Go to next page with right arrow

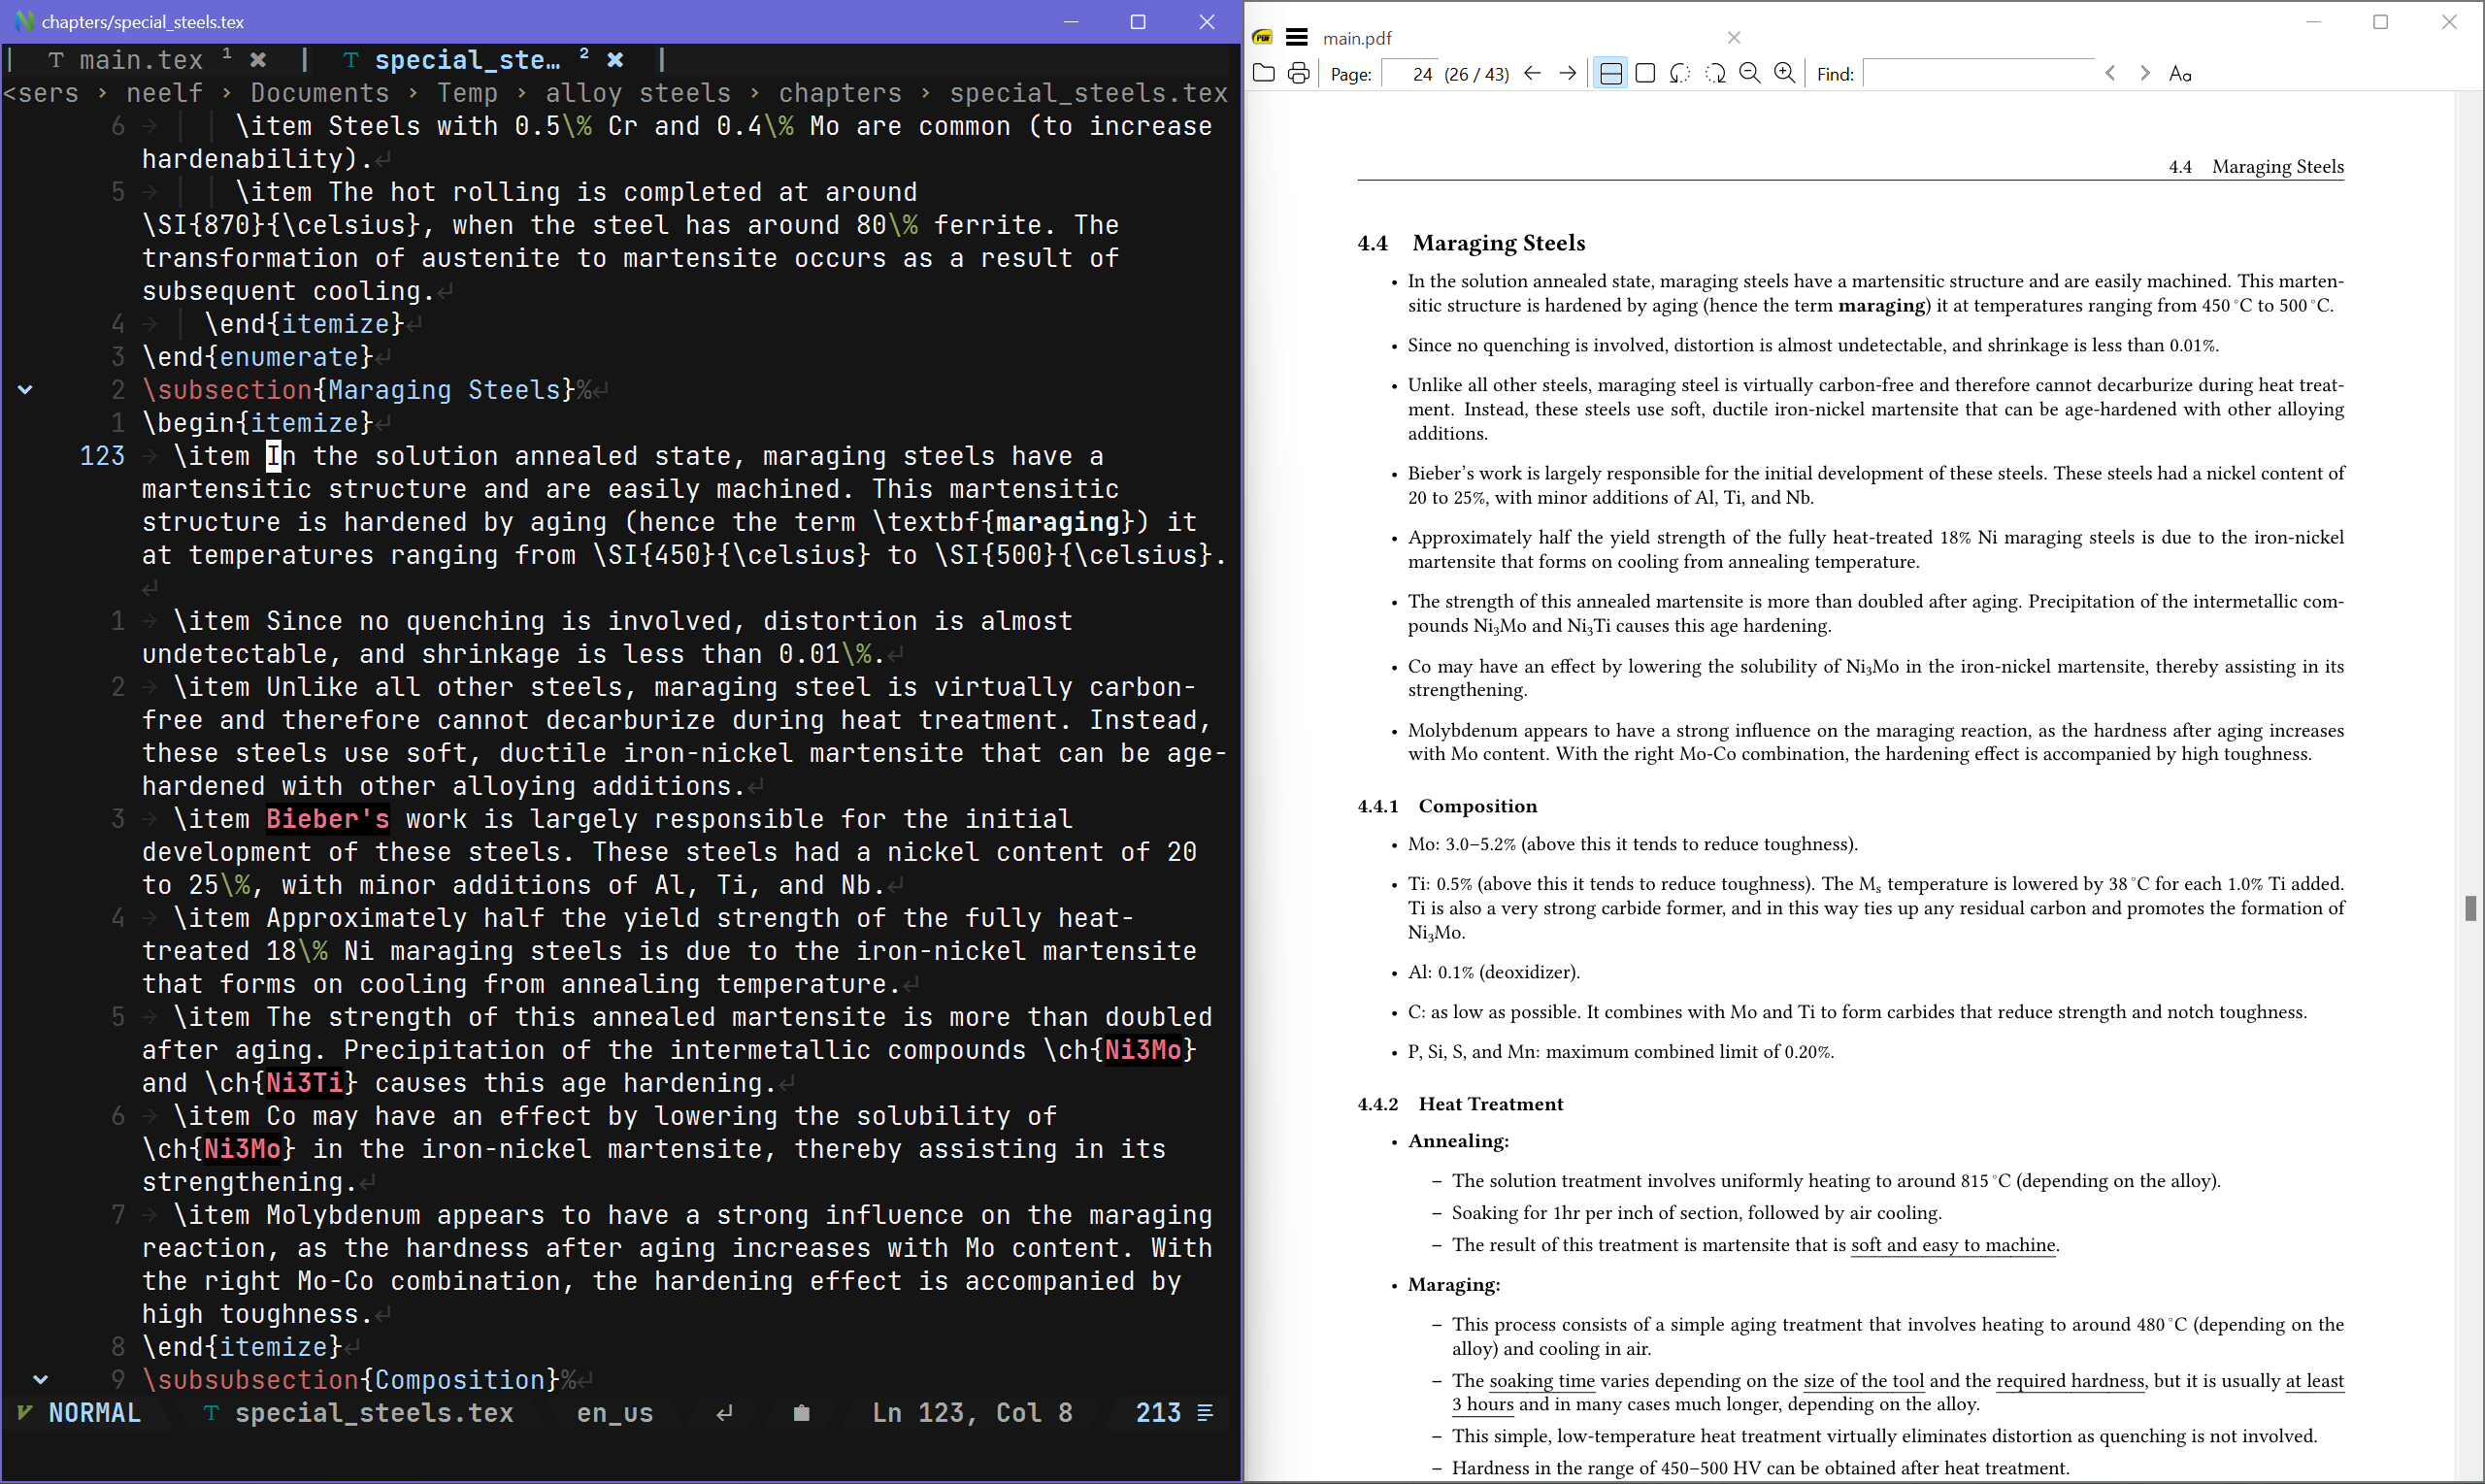pos(1568,73)
